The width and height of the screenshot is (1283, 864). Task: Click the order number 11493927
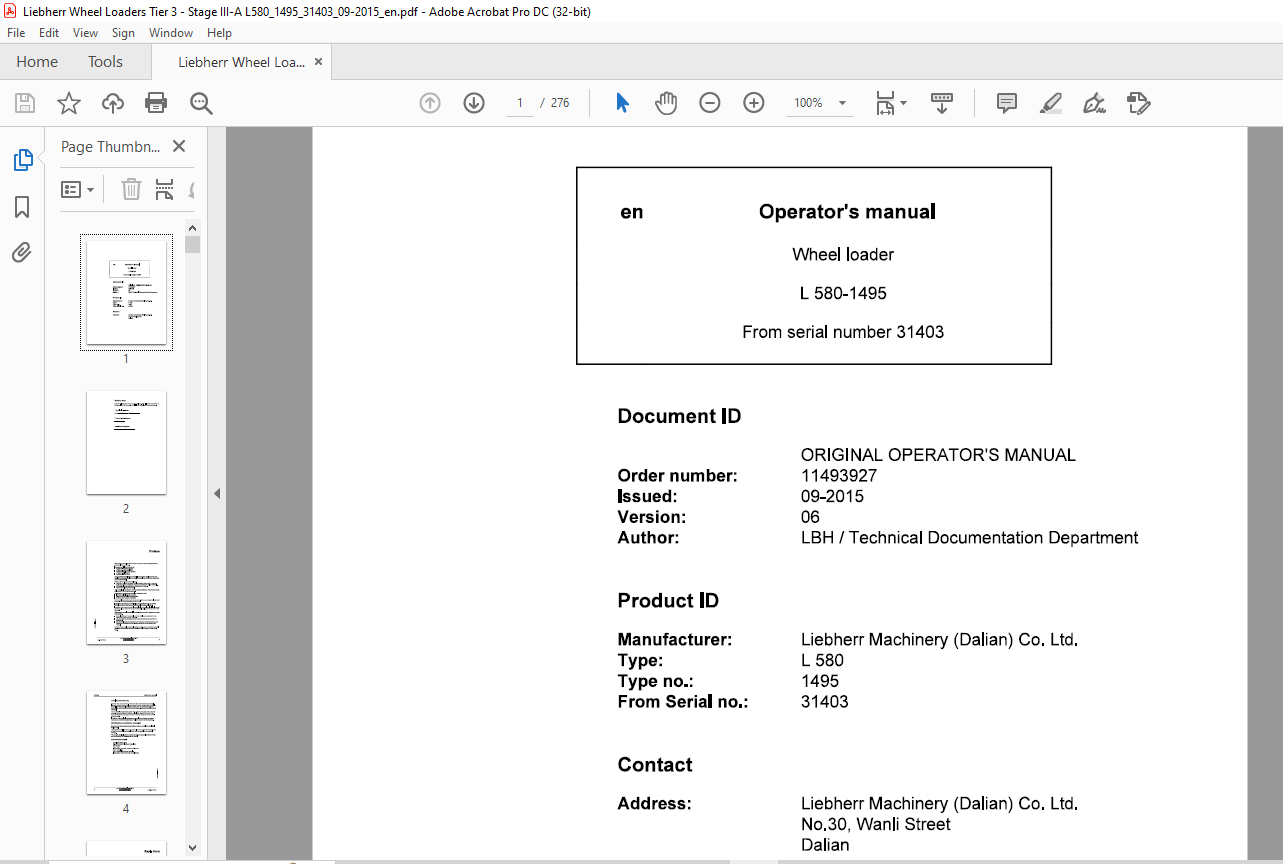pos(839,476)
